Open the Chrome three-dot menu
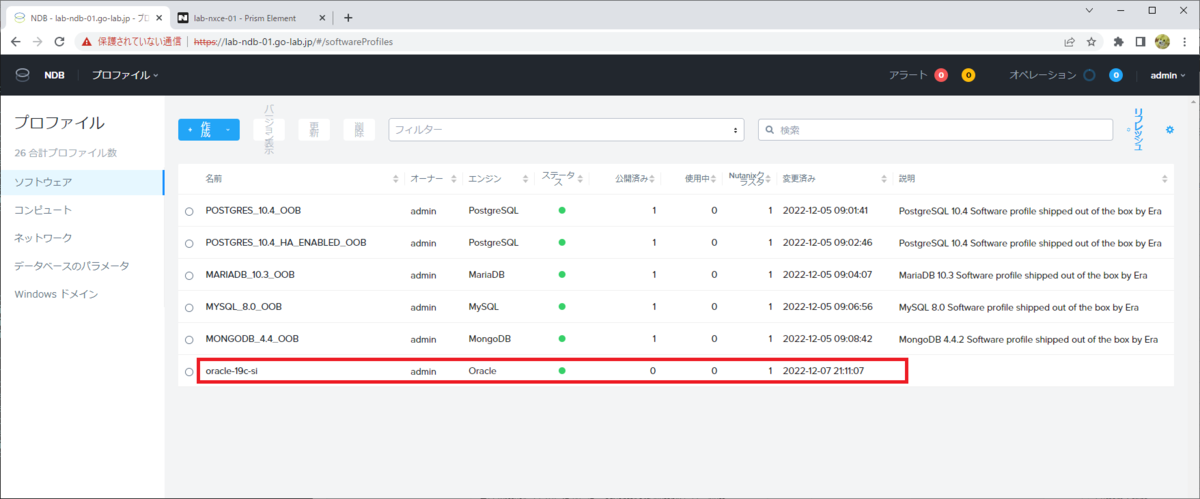This screenshot has width=1200, height=499. point(1184,42)
